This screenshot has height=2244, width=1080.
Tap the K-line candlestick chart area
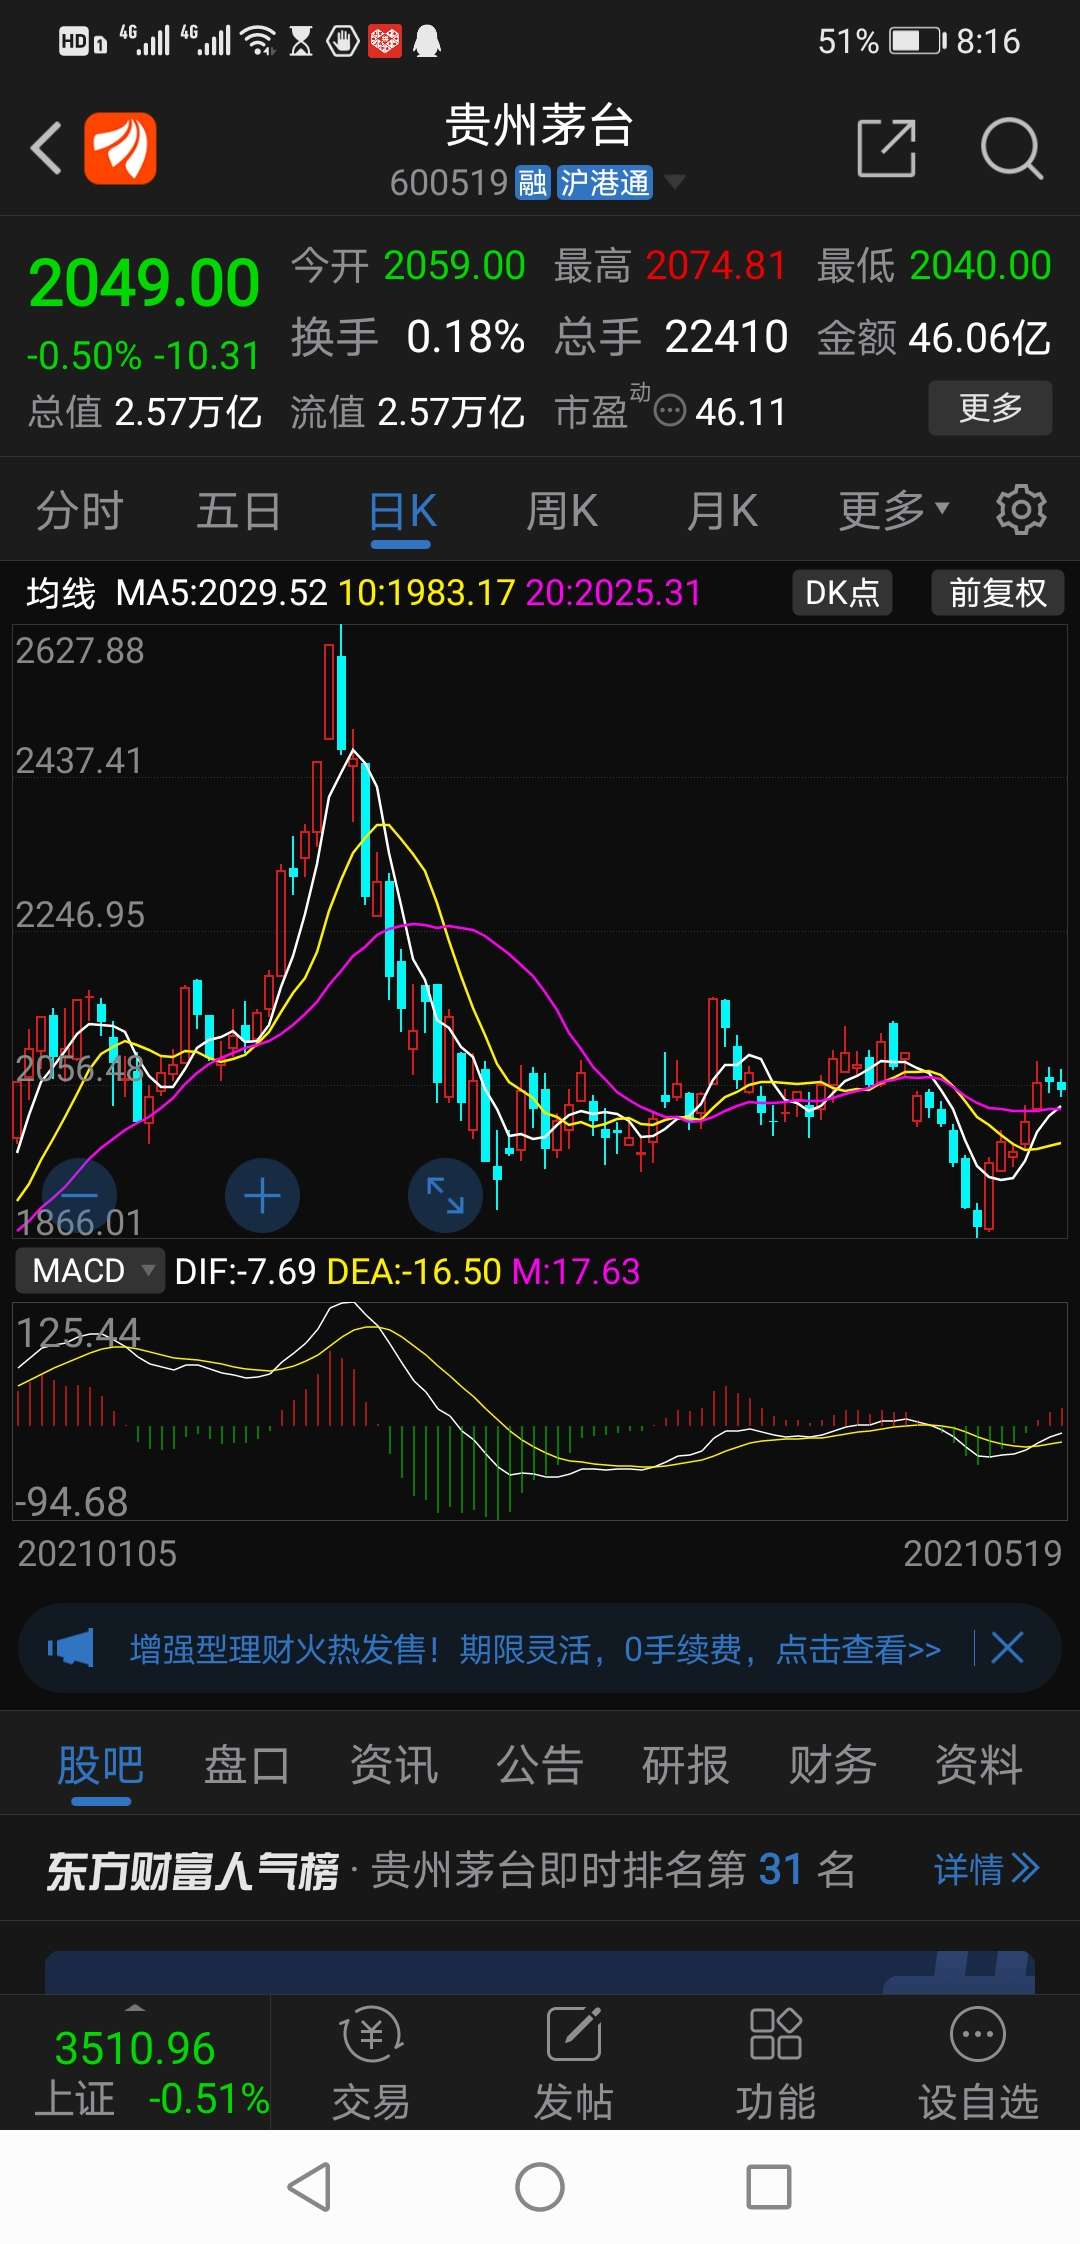[540, 931]
